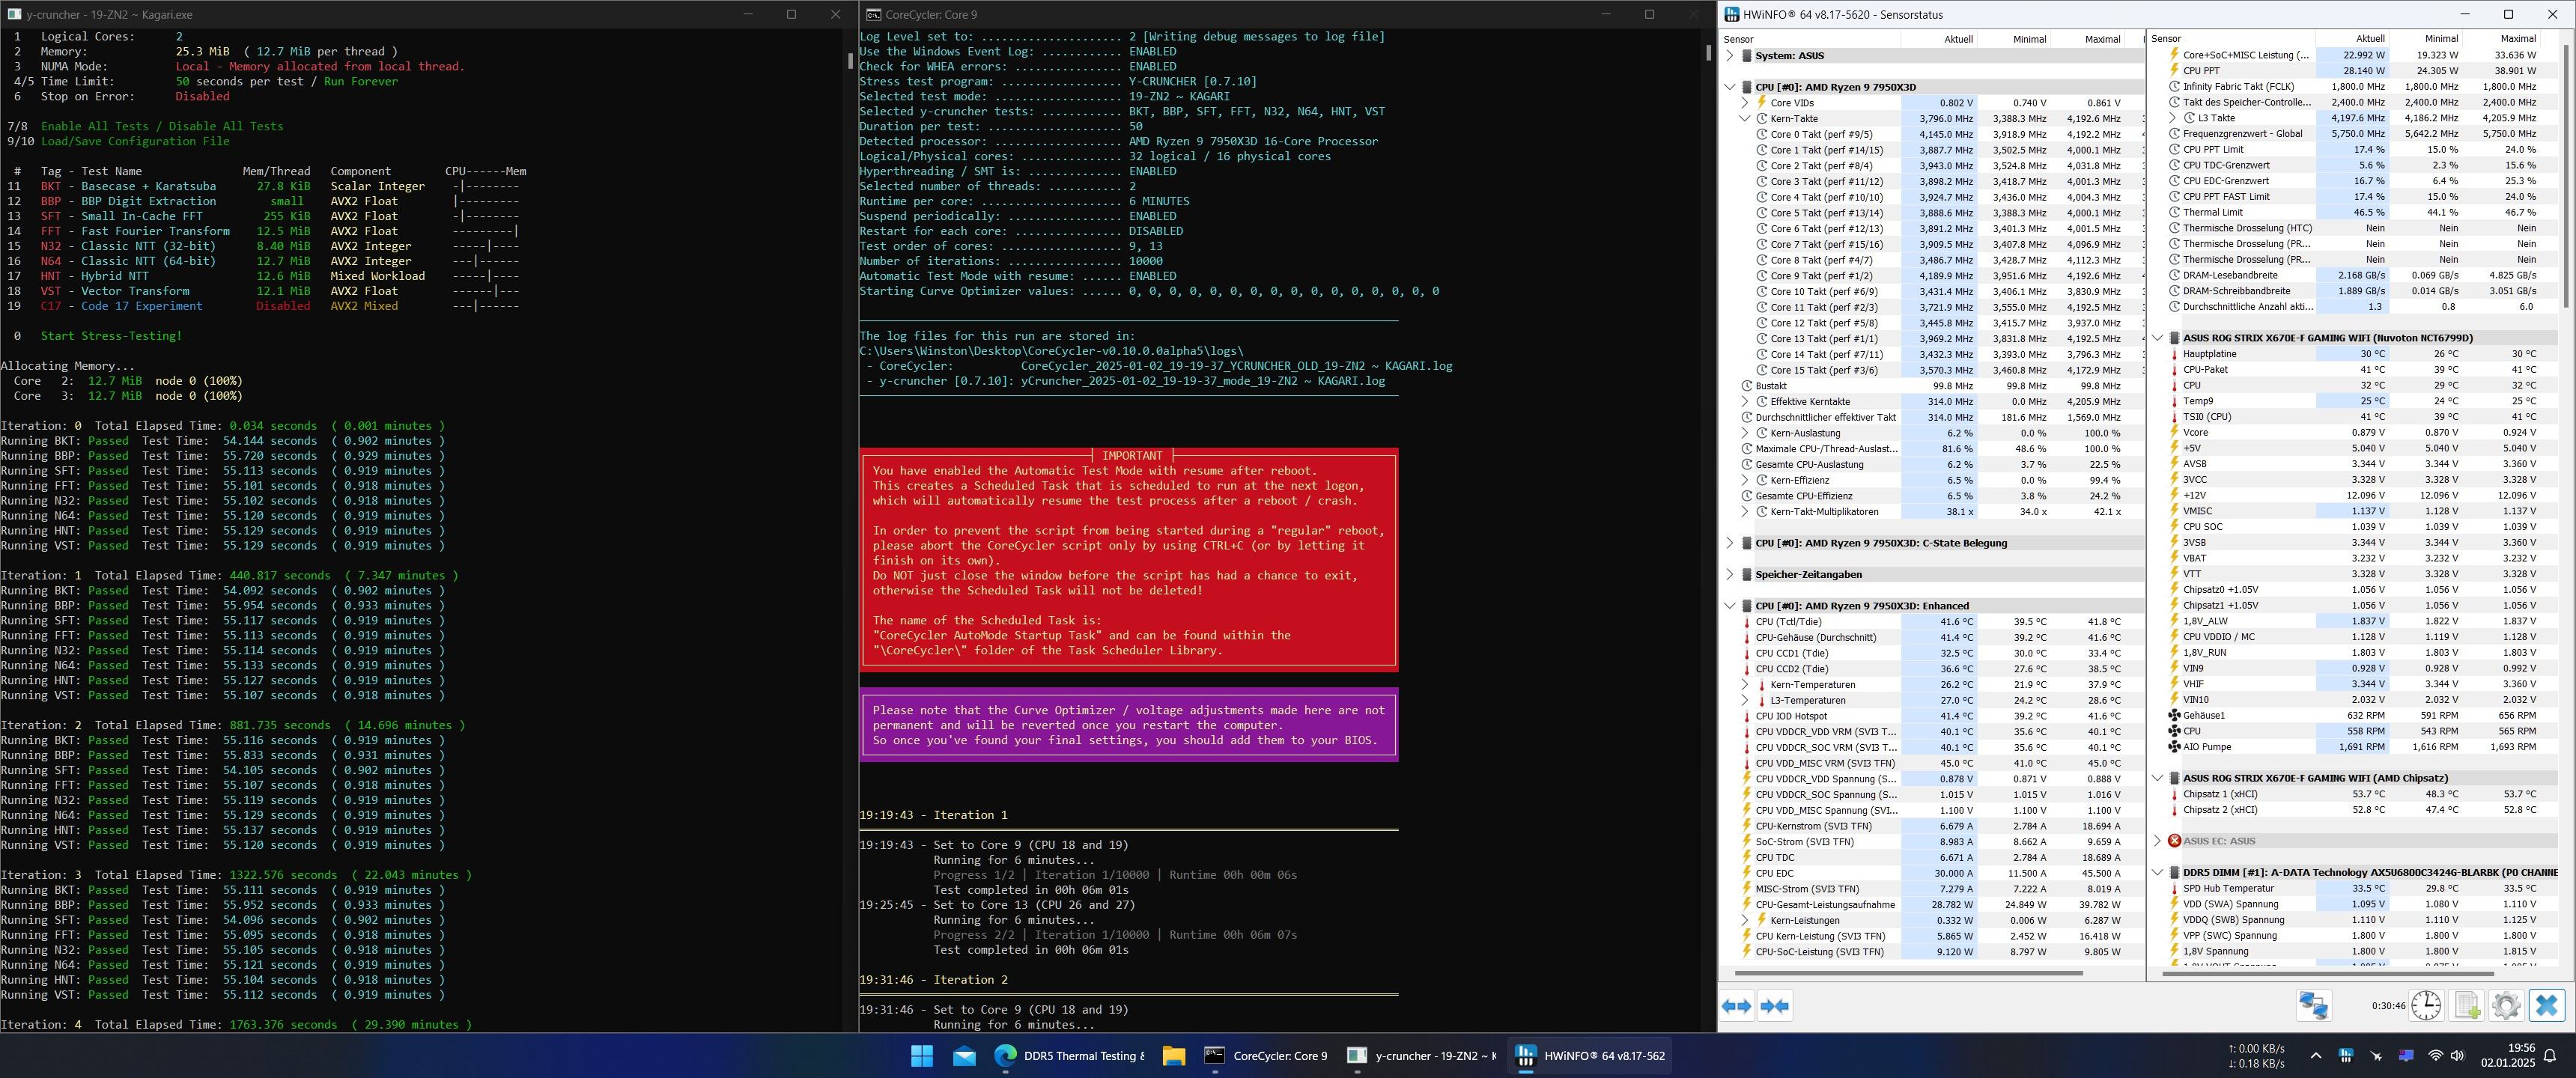
Task: Collapse the CPU [#0] AMD Ryzen 9 7950X3D group
Action: [x=1730, y=87]
